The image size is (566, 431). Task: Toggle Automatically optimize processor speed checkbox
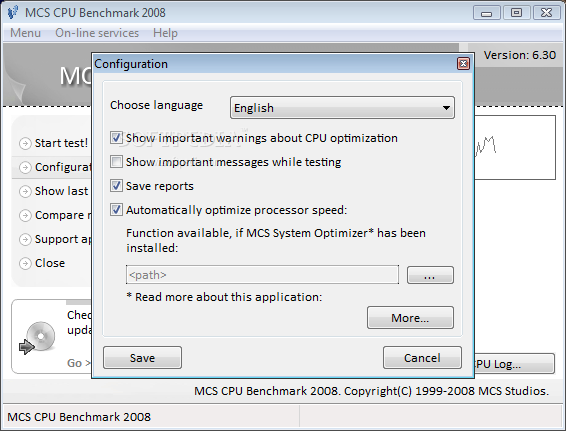coord(116,210)
